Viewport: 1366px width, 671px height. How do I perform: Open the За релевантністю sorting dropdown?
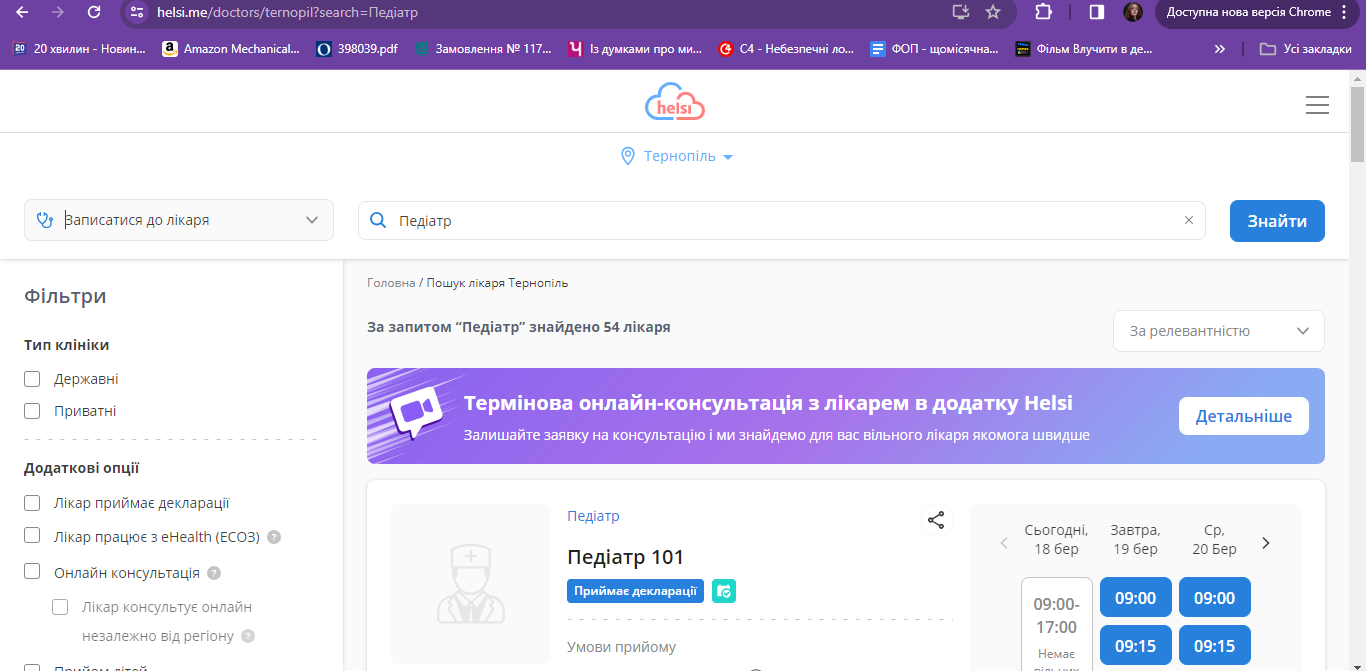click(x=1218, y=331)
